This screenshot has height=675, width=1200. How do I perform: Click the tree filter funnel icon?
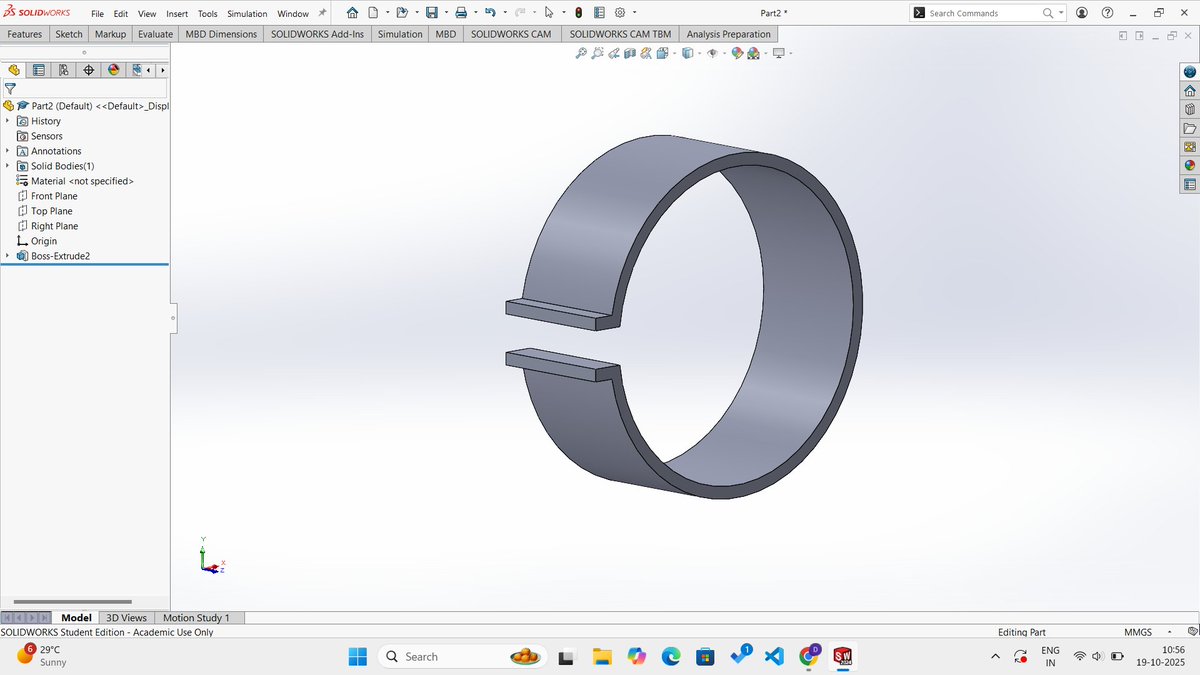tap(10, 88)
